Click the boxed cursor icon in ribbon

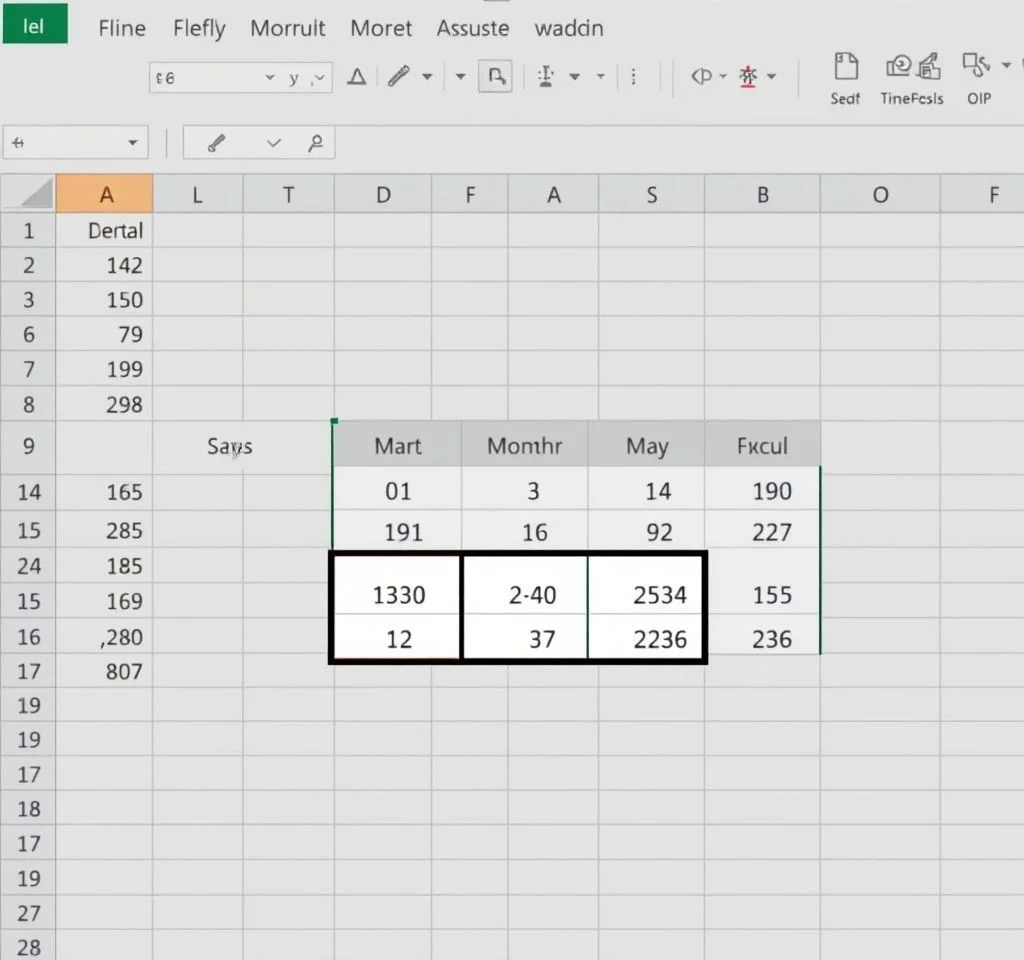495,77
